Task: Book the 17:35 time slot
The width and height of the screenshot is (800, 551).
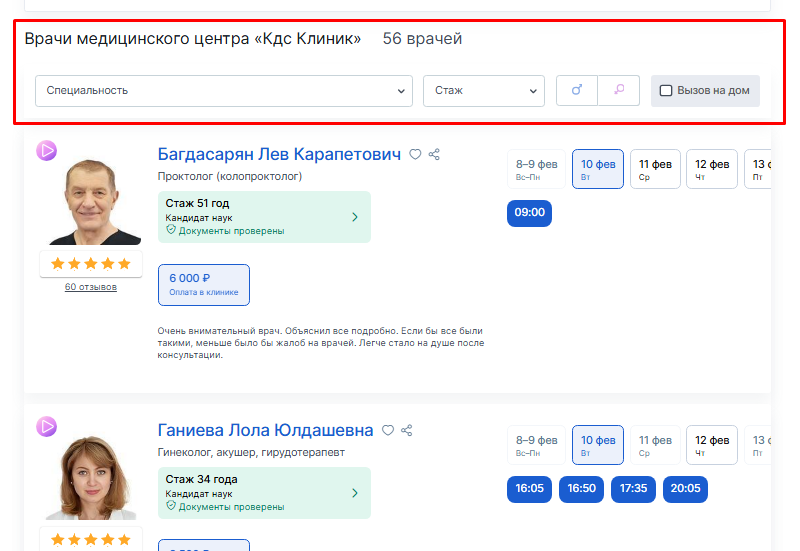Action: 633,489
